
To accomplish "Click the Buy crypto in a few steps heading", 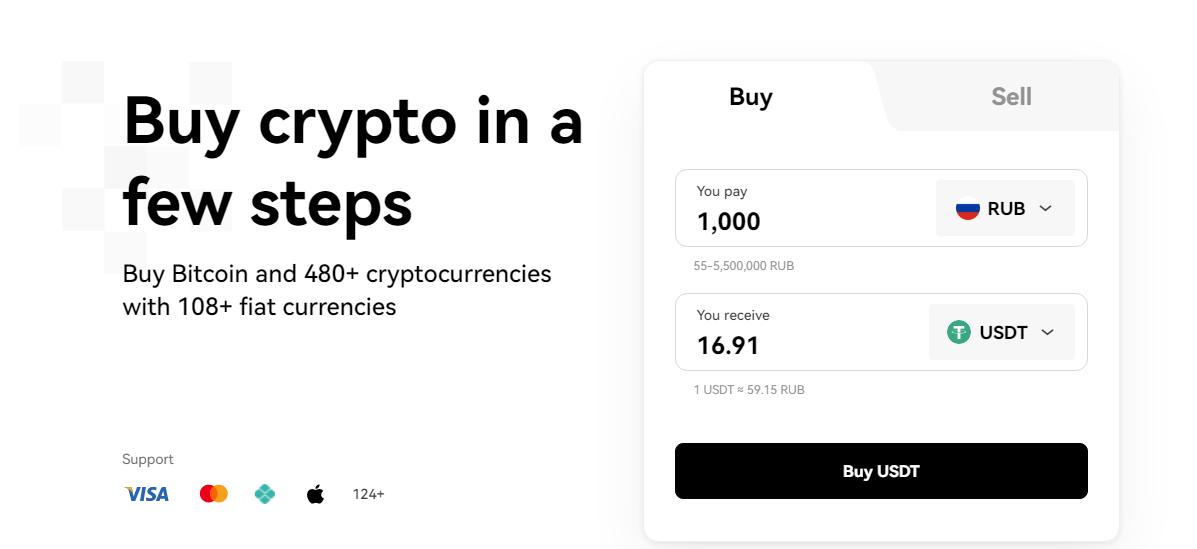I will (353, 162).
